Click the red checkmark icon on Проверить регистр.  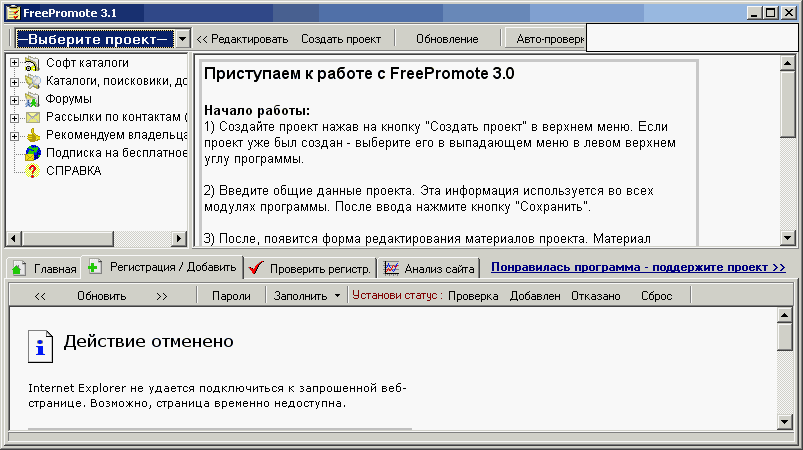tap(256, 268)
